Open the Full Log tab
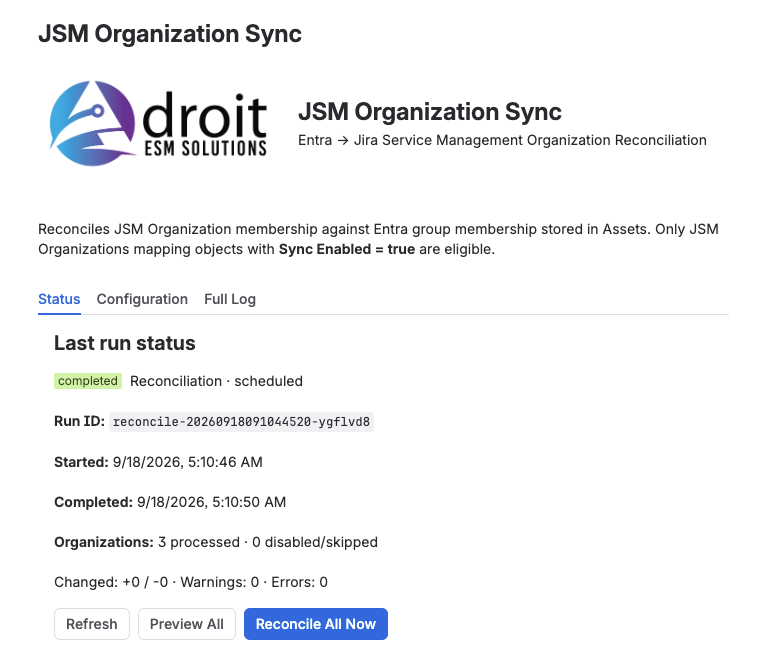The image size is (763, 664). pyautogui.click(x=230, y=299)
